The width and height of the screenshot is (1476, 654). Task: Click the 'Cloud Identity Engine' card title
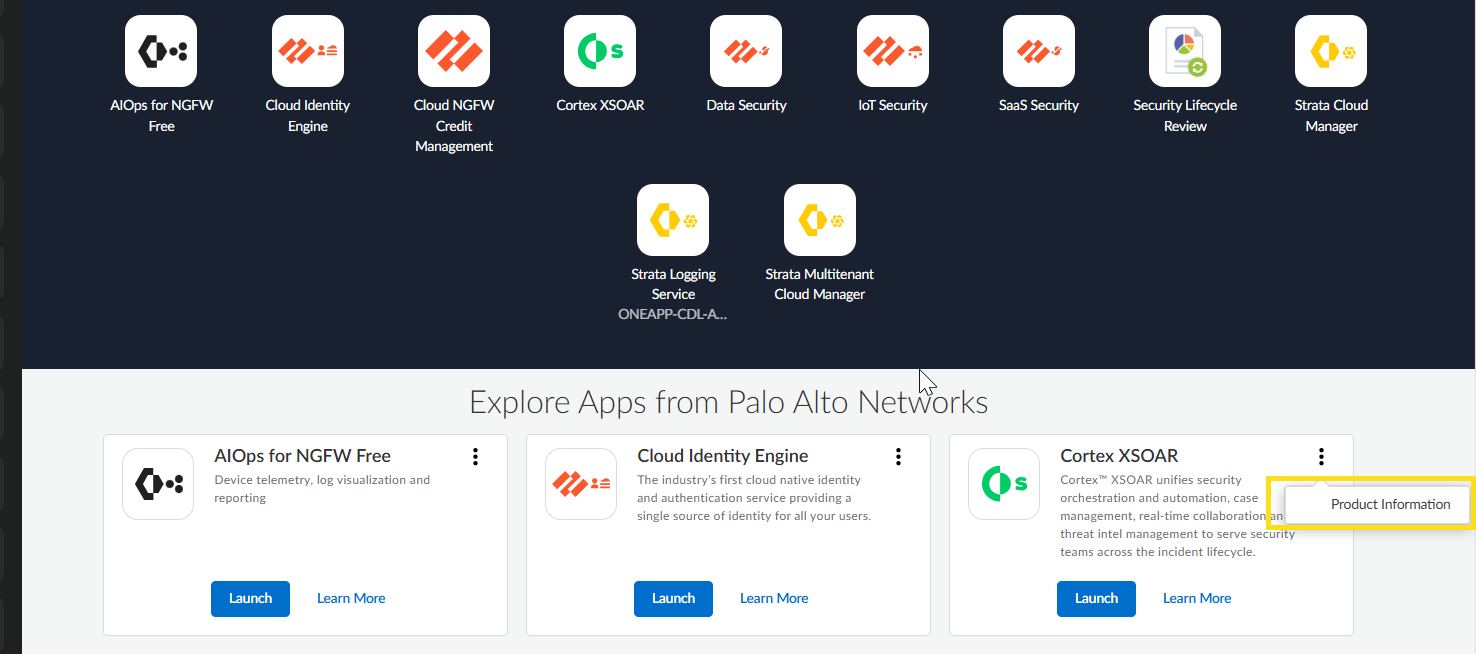pyautogui.click(x=723, y=456)
